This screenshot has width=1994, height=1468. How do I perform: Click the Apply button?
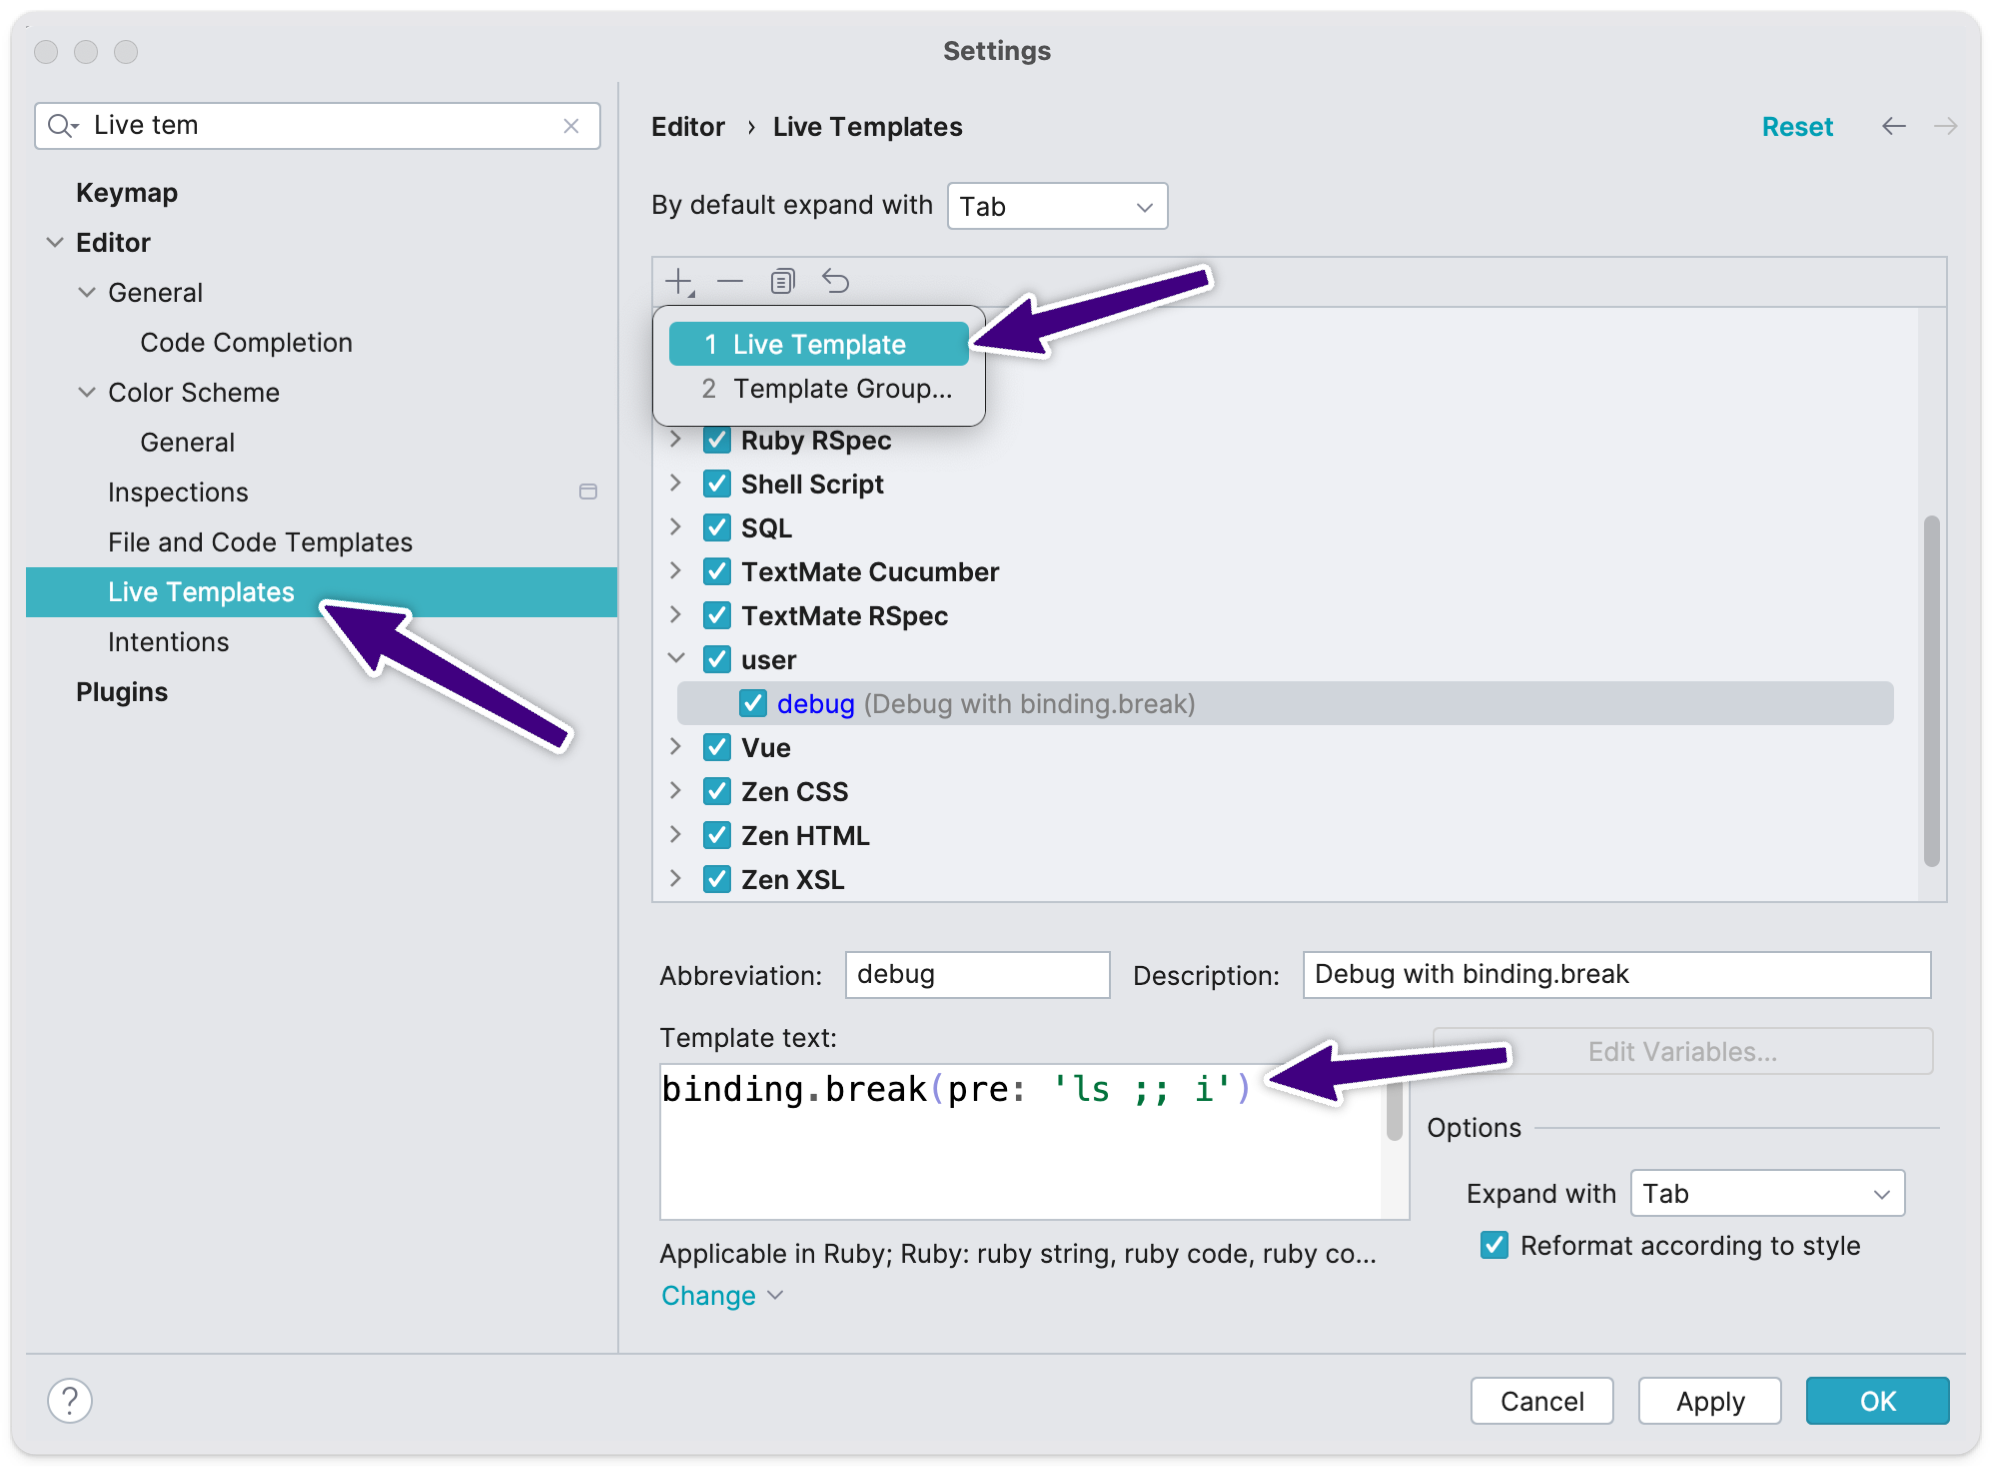(1710, 1401)
